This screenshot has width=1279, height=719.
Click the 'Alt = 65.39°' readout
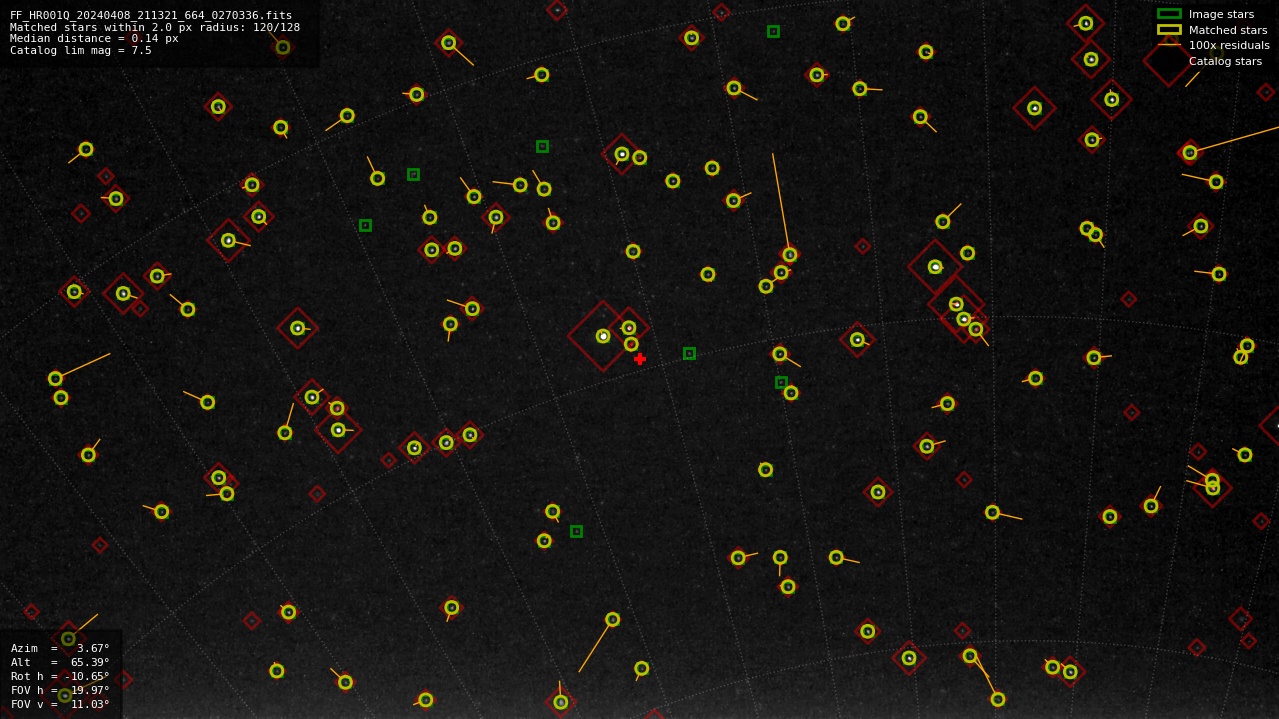tap(60, 662)
